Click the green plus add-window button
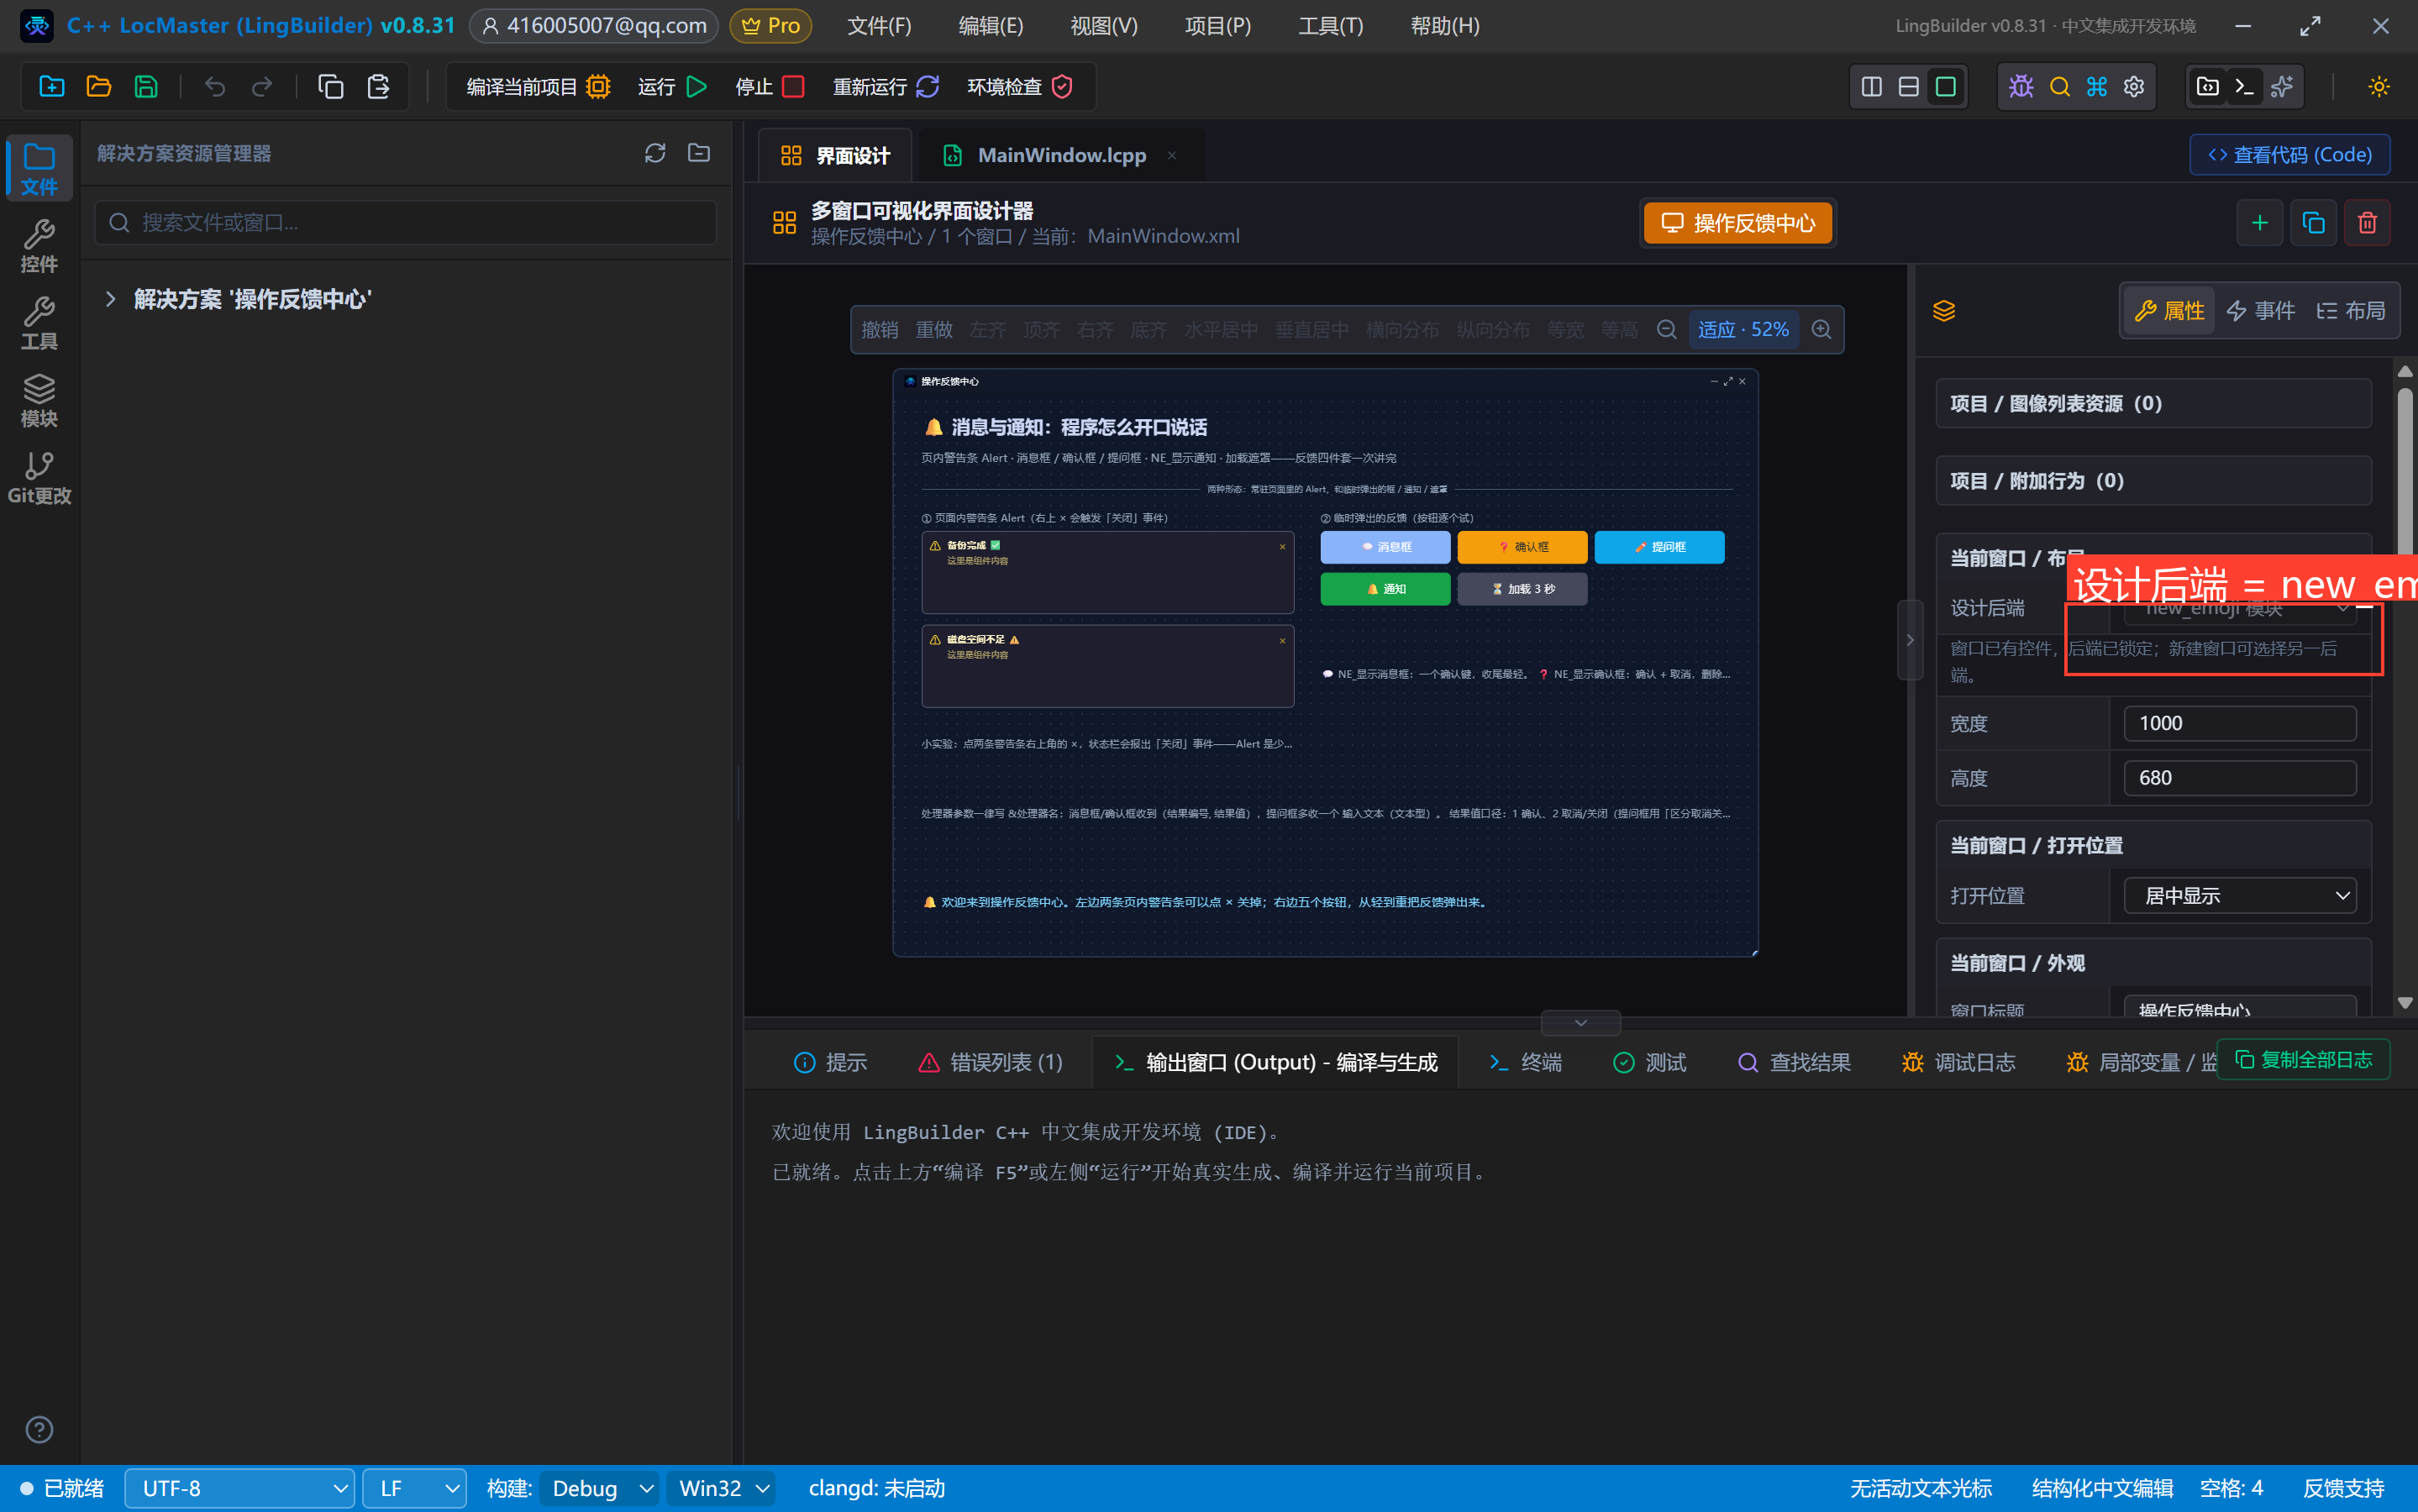The image size is (2418, 1512). [2259, 223]
